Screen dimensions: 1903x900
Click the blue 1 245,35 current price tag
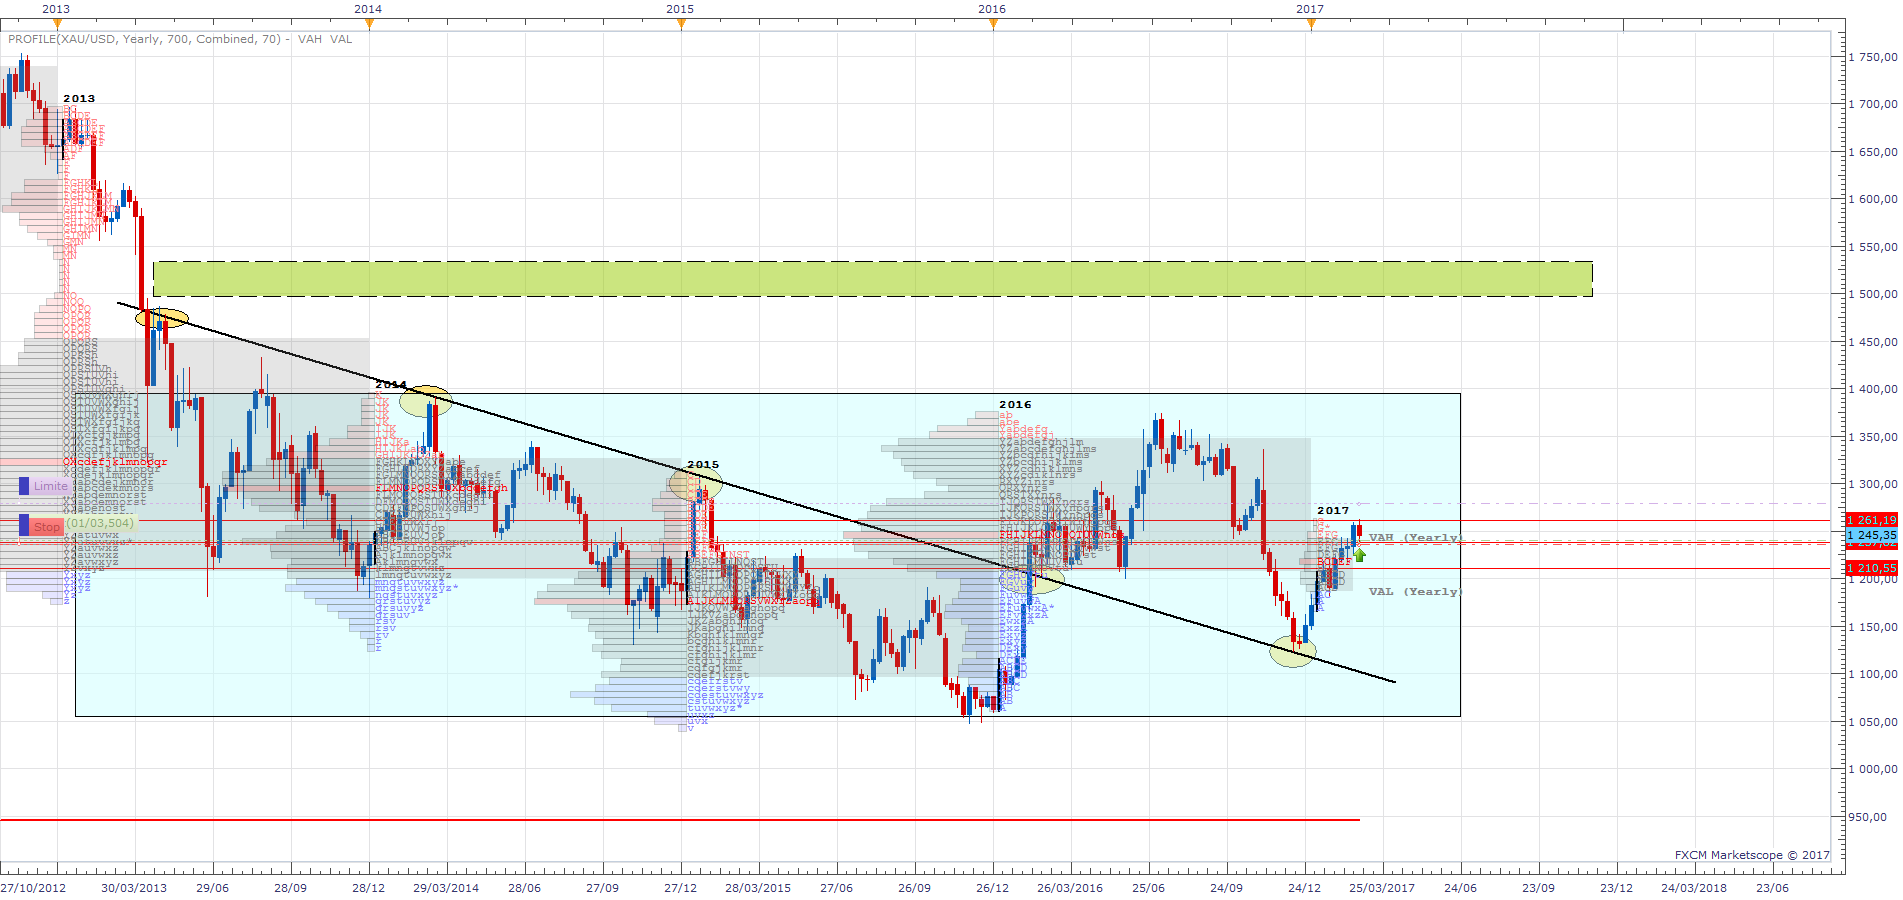tap(1871, 536)
